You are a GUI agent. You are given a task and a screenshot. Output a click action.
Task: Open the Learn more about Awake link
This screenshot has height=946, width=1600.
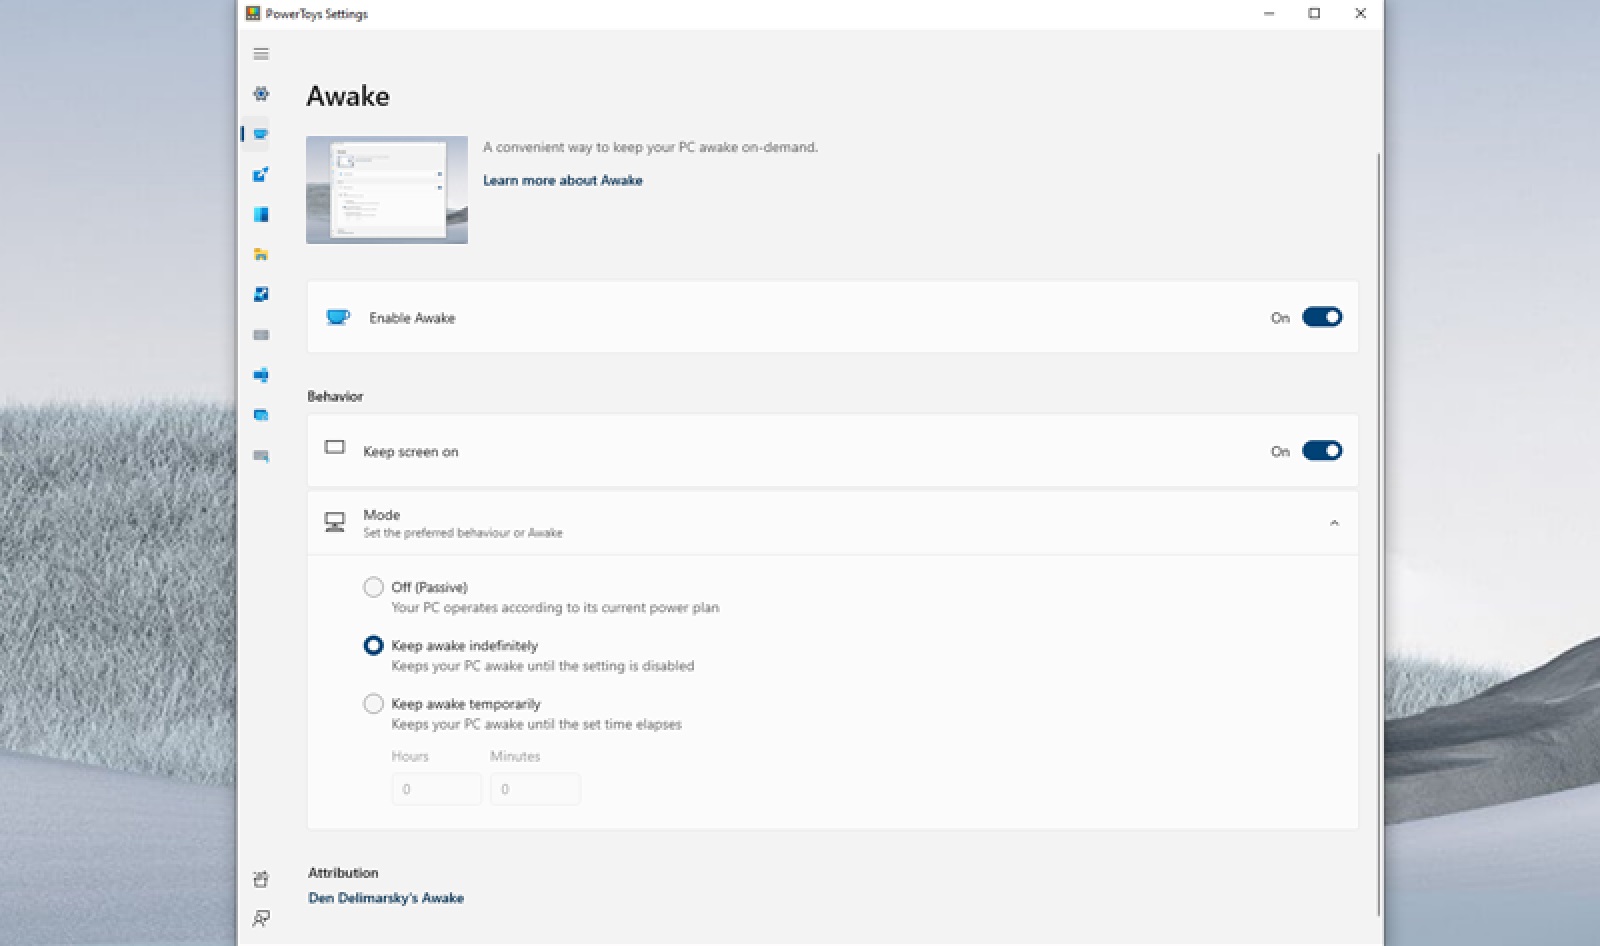coord(563,181)
